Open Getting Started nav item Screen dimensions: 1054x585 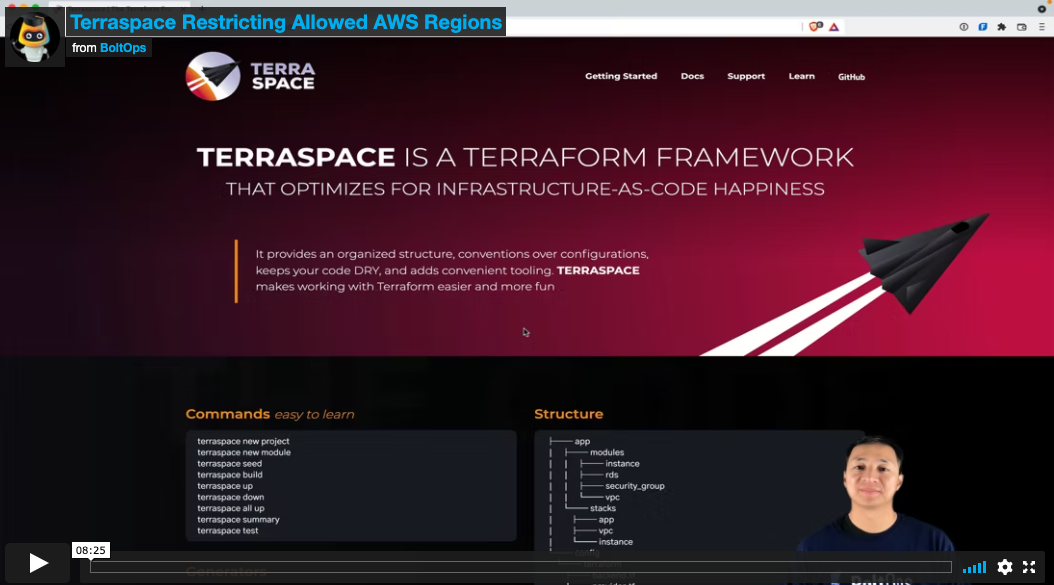pyautogui.click(x=620, y=76)
